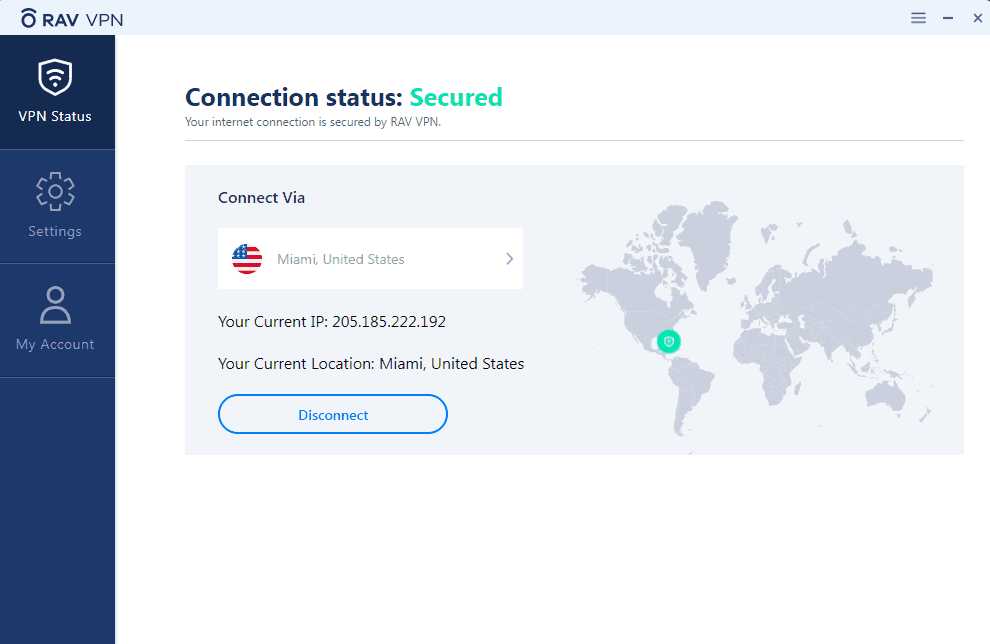Image resolution: width=990 pixels, height=644 pixels.
Task: Click the VPN Status shield icon
Action: tap(55, 77)
